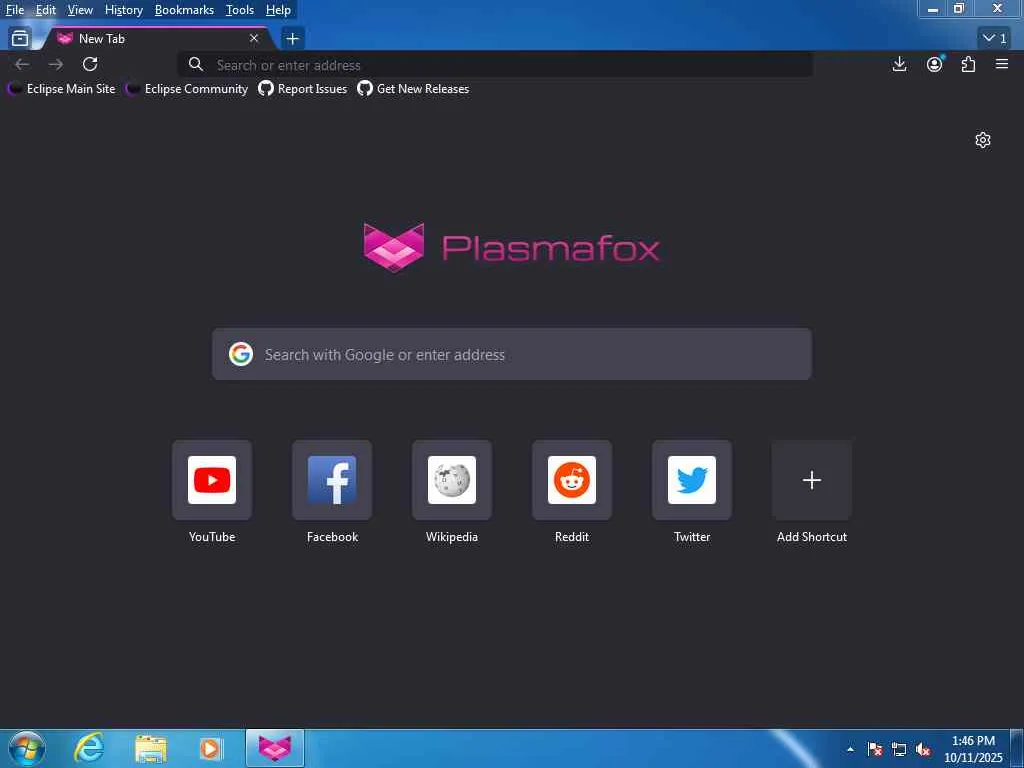The height and width of the screenshot is (768, 1024).
Task: Open the Facebook shortcut tile
Action: tap(332, 480)
